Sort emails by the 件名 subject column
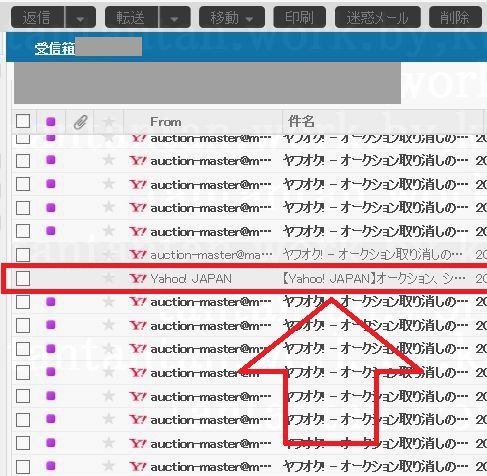 click(301, 121)
